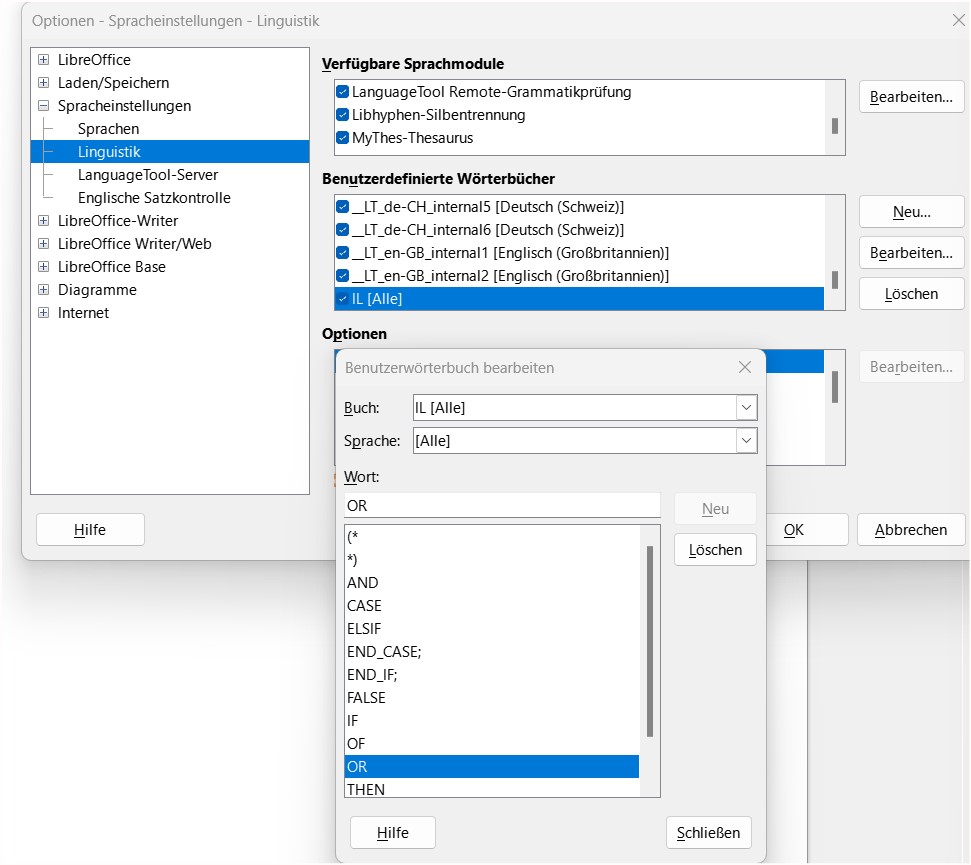Close the Optionen dialog window

click(x=958, y=20)
